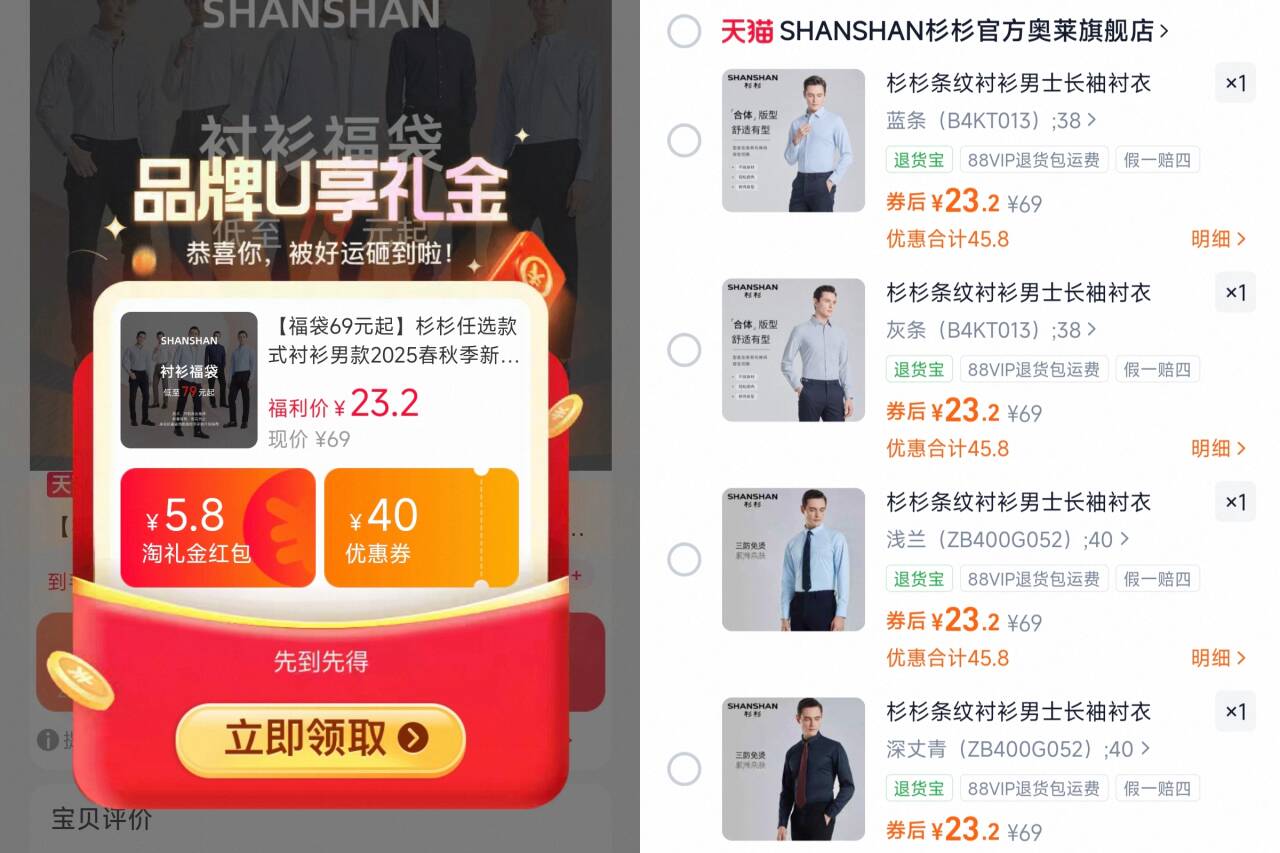
Task: Open 明细 discount details for 蓝条 shirt
Action: [1218, 239]
